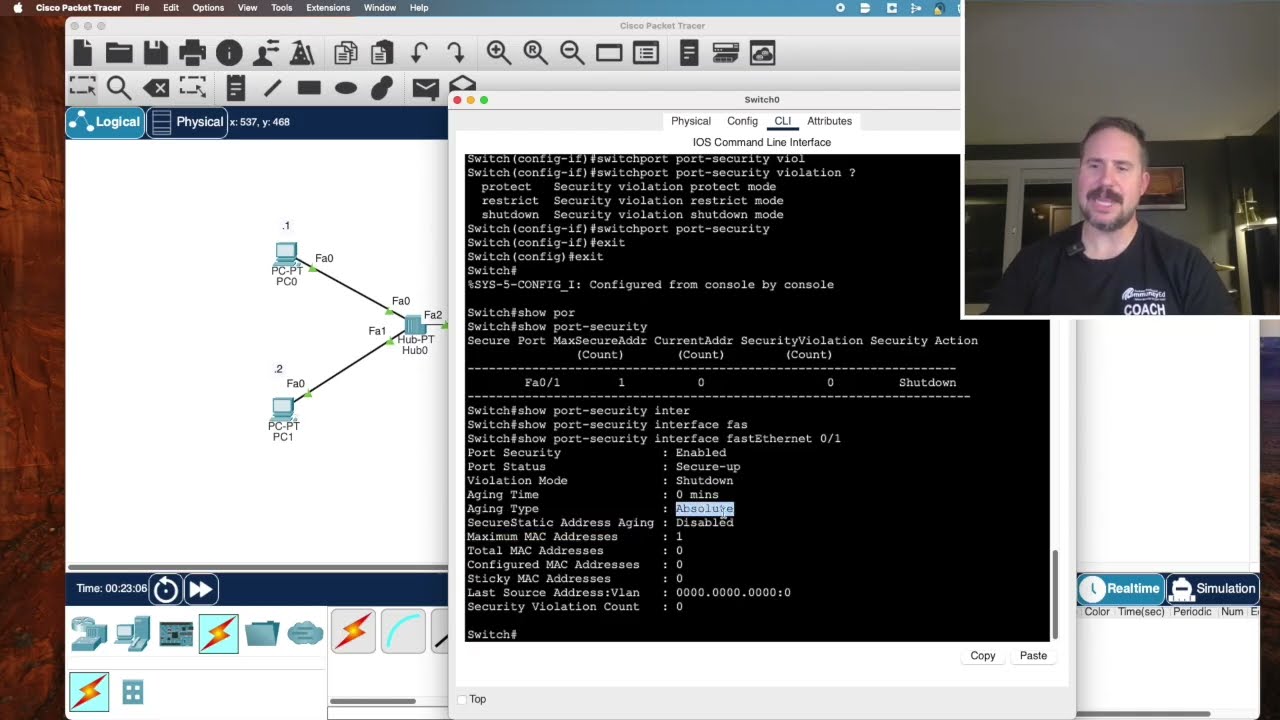Fast forward simulation time
1280x720 pixels.
coord(200,589)
